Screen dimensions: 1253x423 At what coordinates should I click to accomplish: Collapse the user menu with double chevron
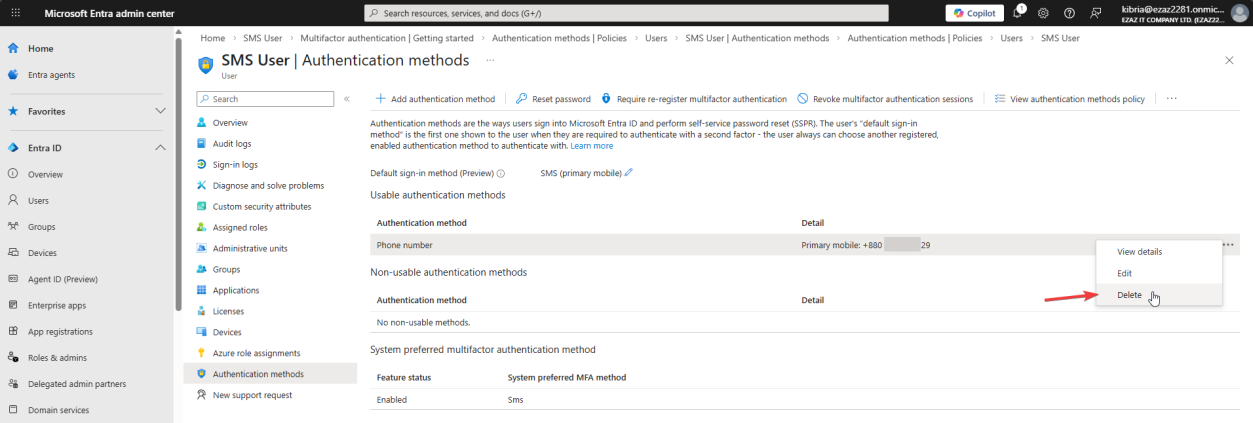[x=347, y=99]
